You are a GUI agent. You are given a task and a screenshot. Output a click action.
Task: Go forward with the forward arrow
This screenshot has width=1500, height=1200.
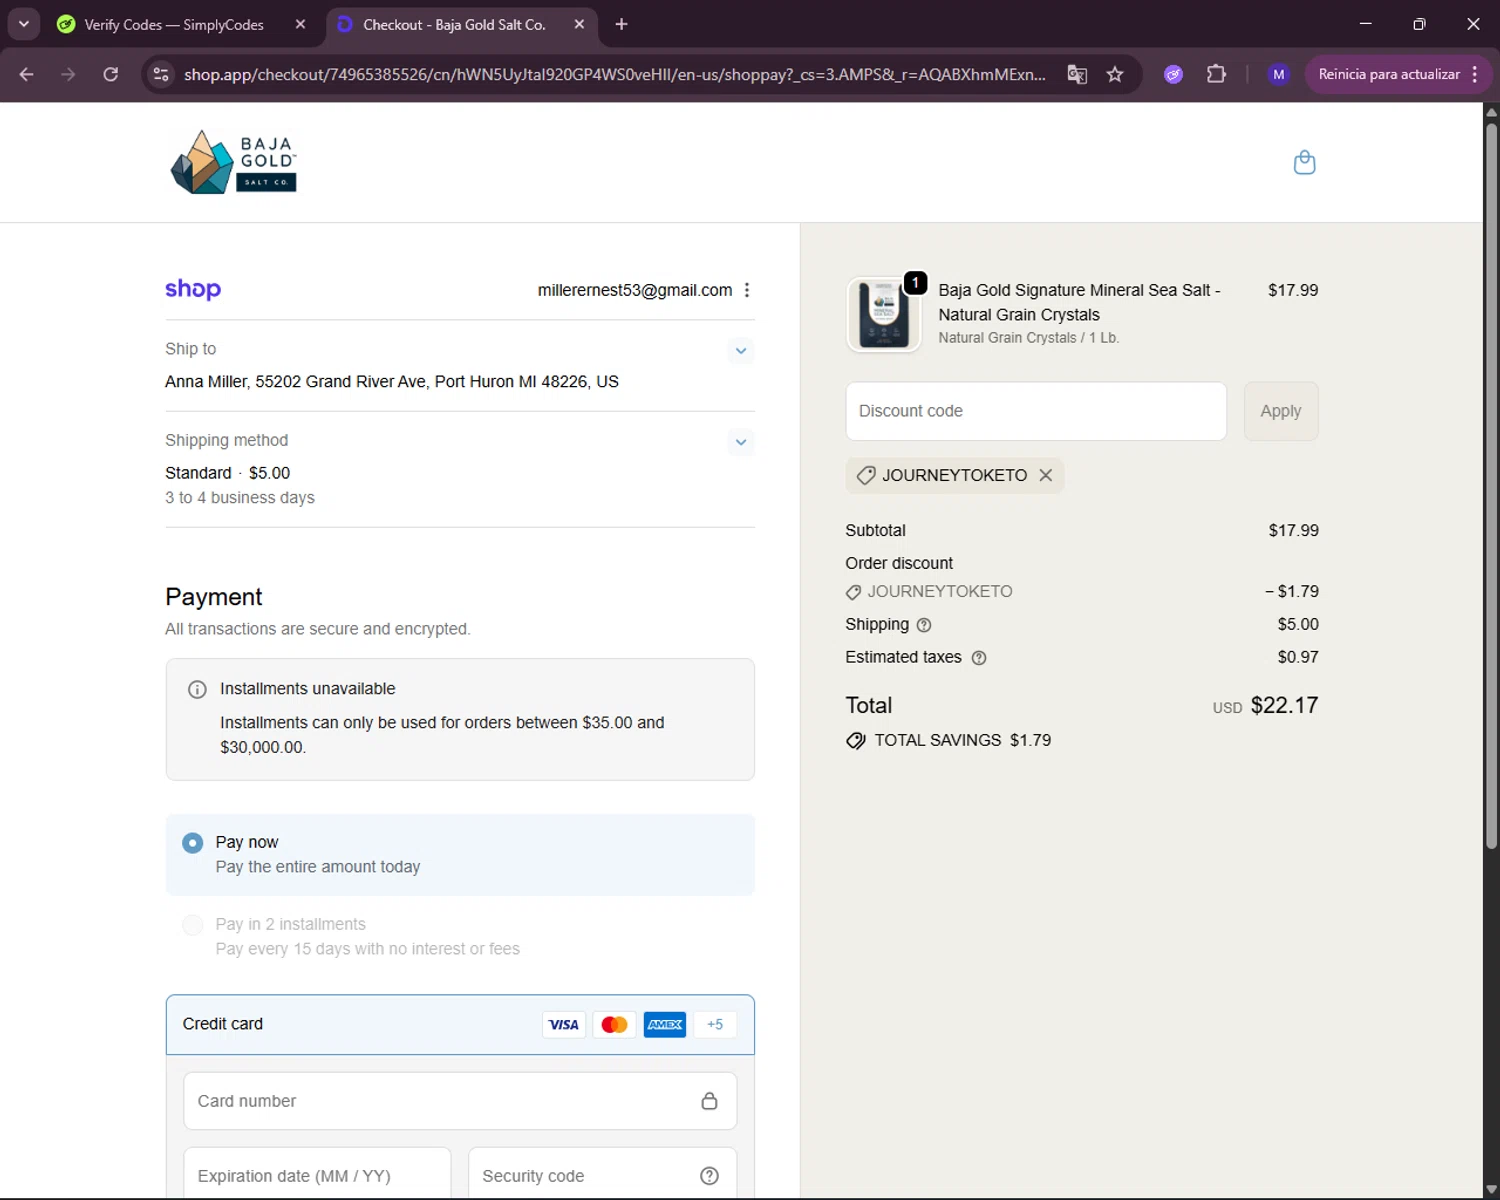pyautogui.click(x=68, y=74)
